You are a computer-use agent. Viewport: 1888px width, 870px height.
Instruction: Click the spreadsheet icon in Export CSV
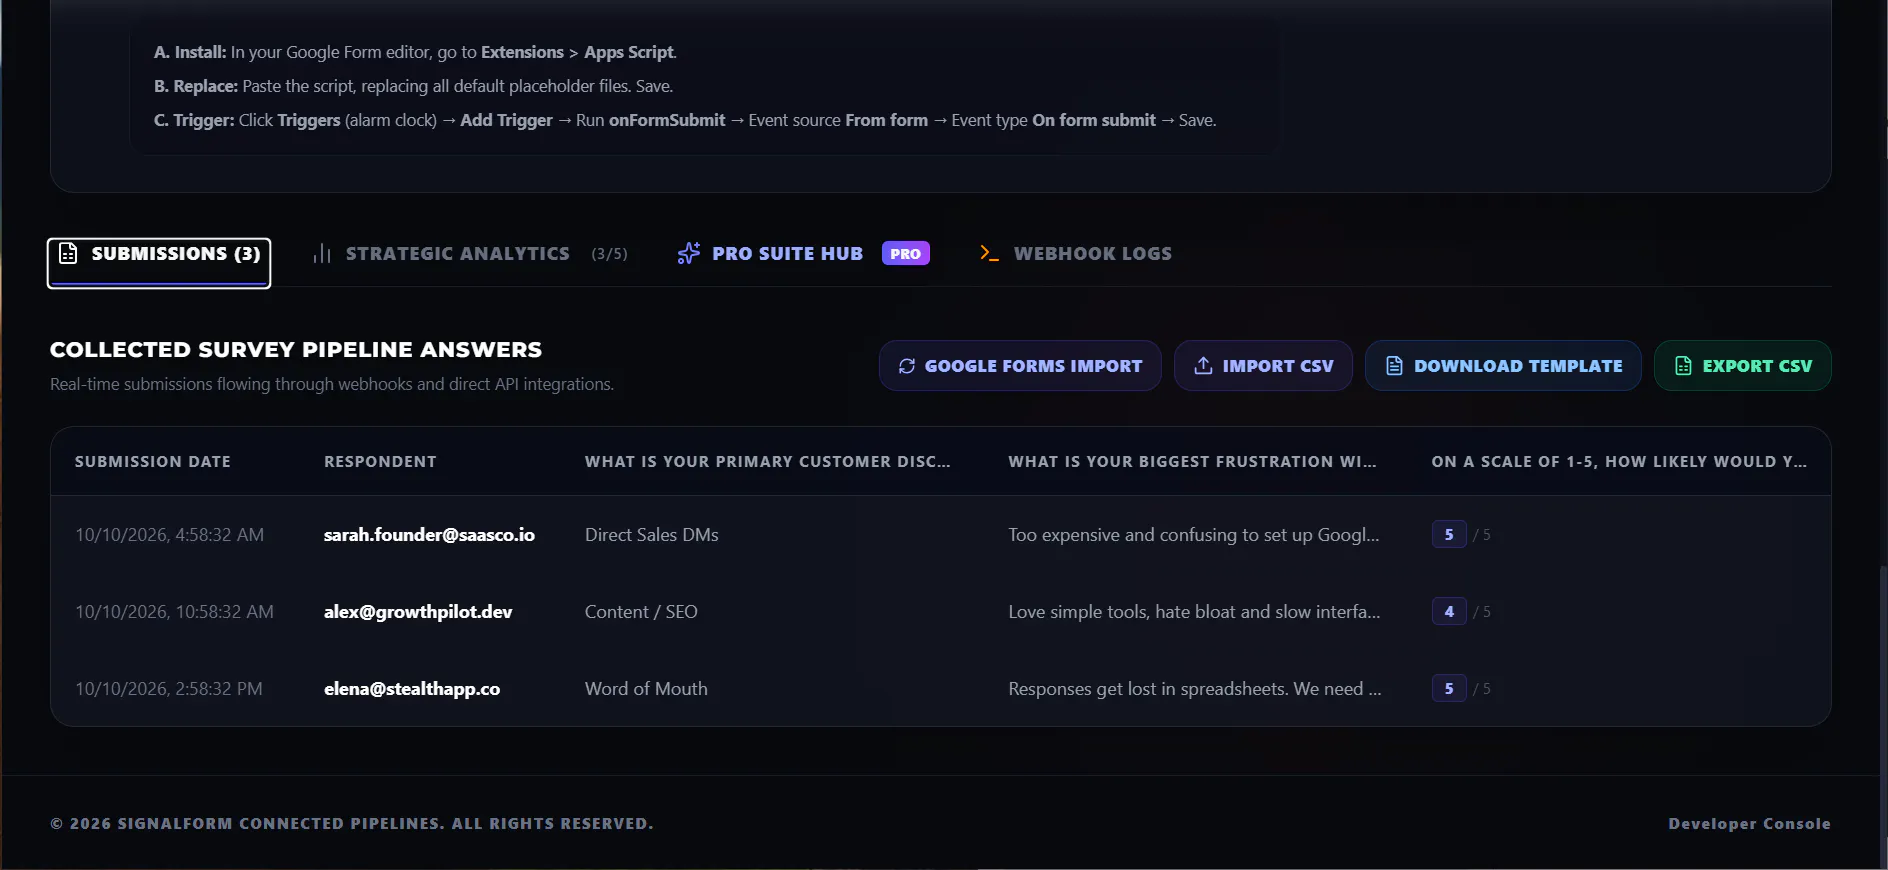[x=1684, y=366]
